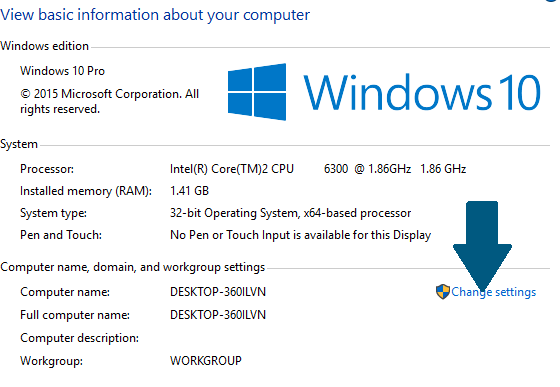Screen dimensions: 560x387
Task: Click the 'Pen and Touch:' label
Action: click(x=61, y=235)
